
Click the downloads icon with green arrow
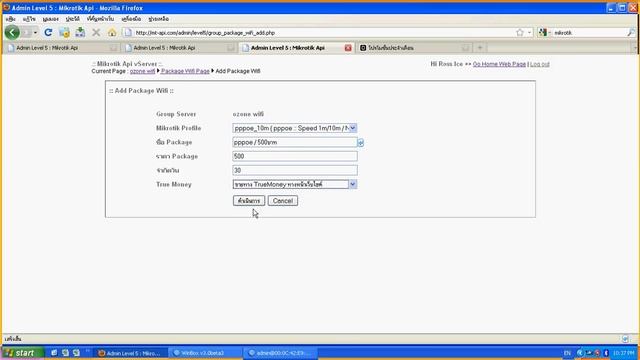click(80, 32)
